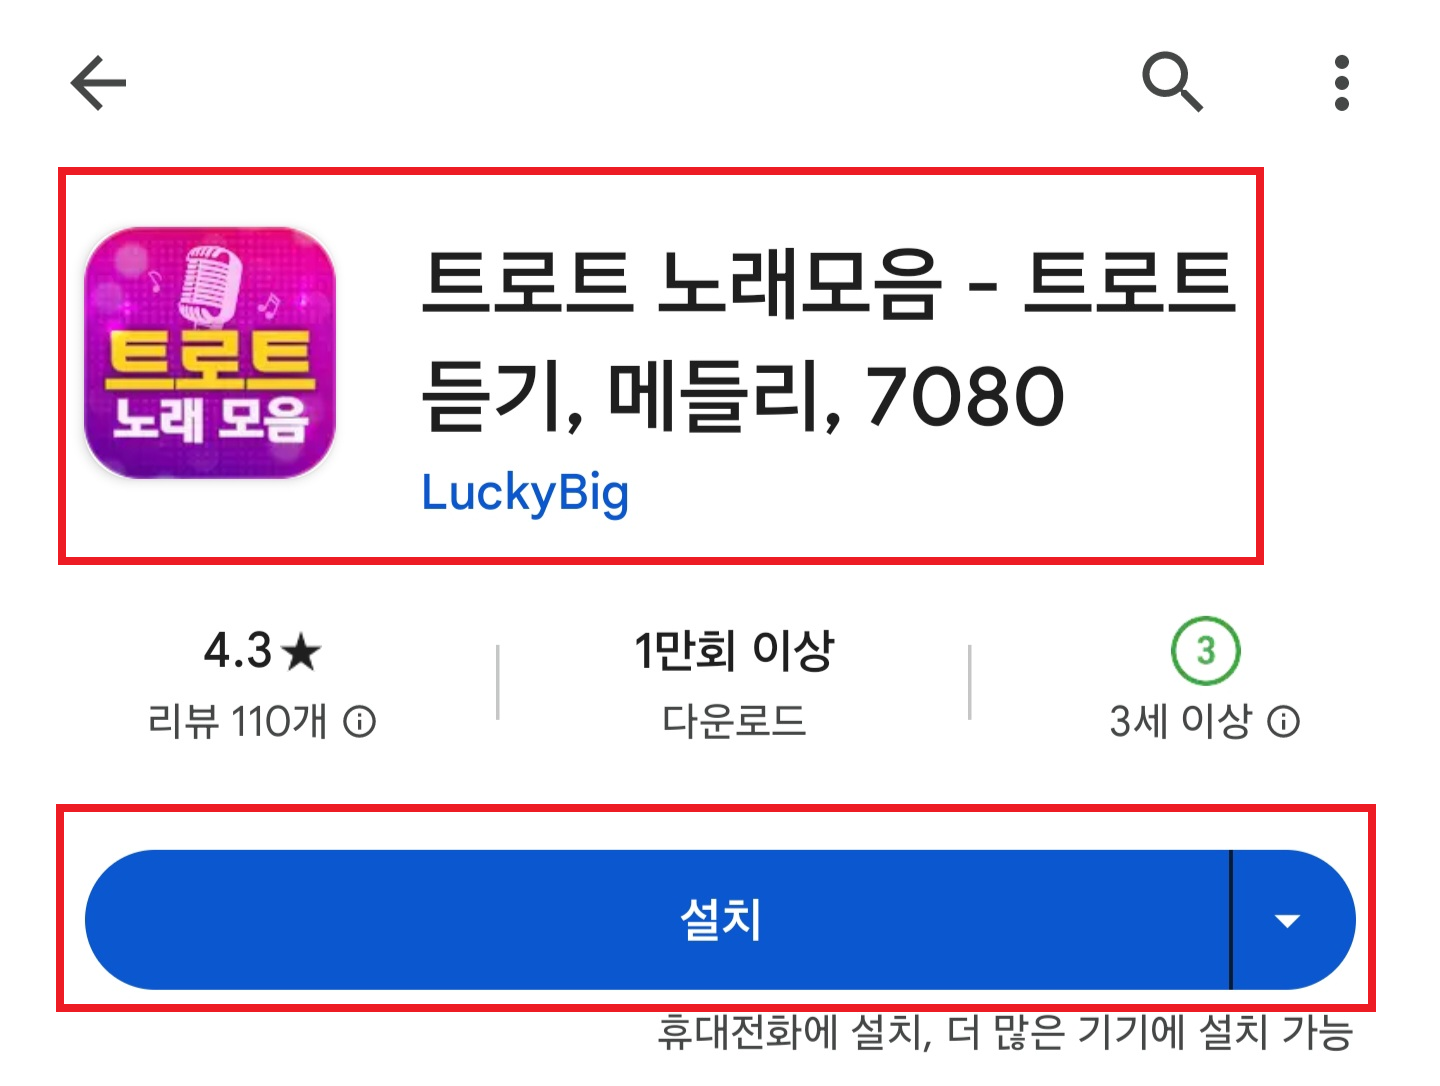Open the LuckyBig developer page

pyautogui.click(x=525, y=494)
